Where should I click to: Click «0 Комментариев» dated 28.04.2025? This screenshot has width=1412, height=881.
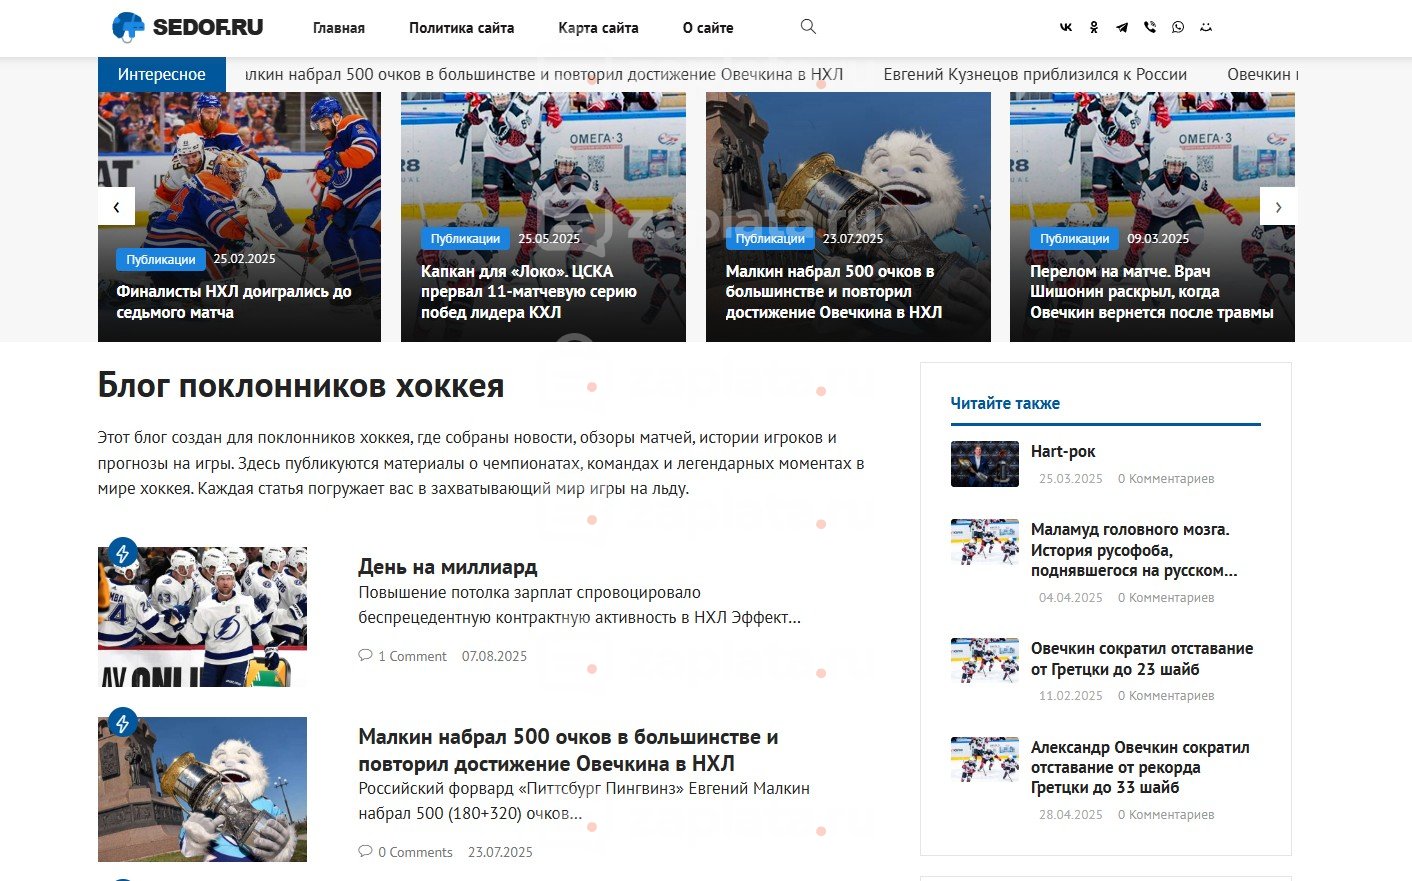(x=1166, y=815)
